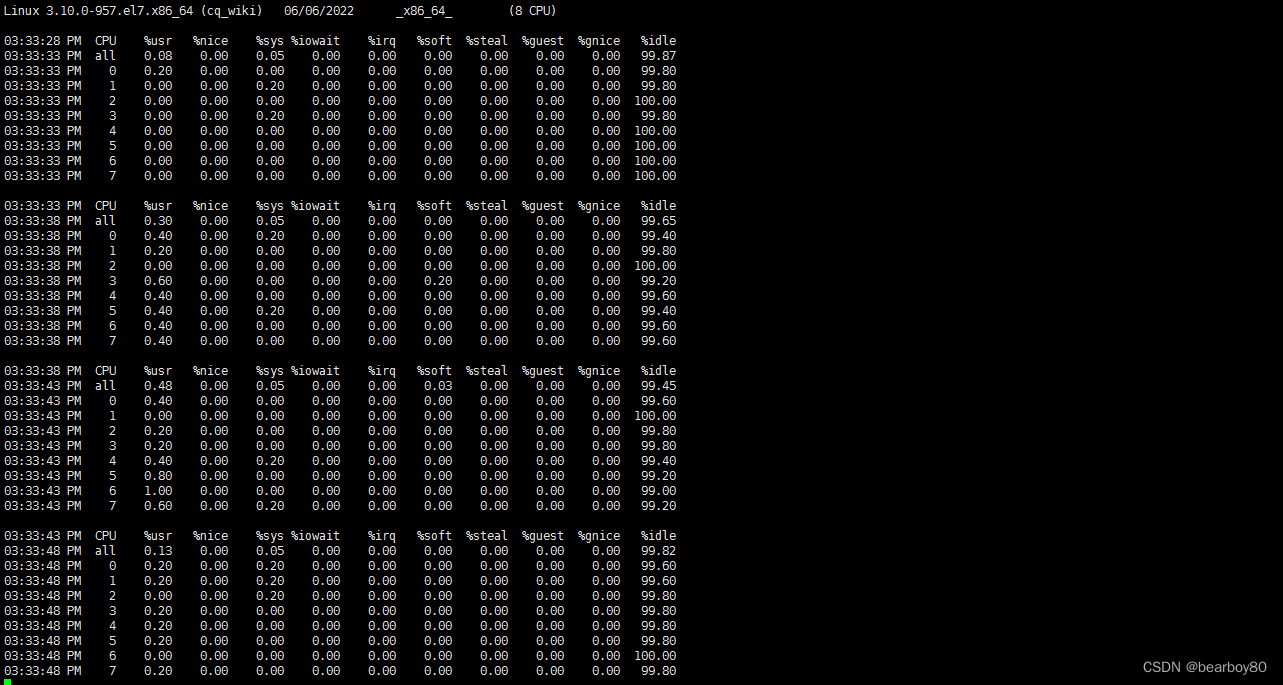Image resolution: width=1283 pixels, height=685 pixels.
Task: Click the %guest column header
Action: tap(542, 40)
